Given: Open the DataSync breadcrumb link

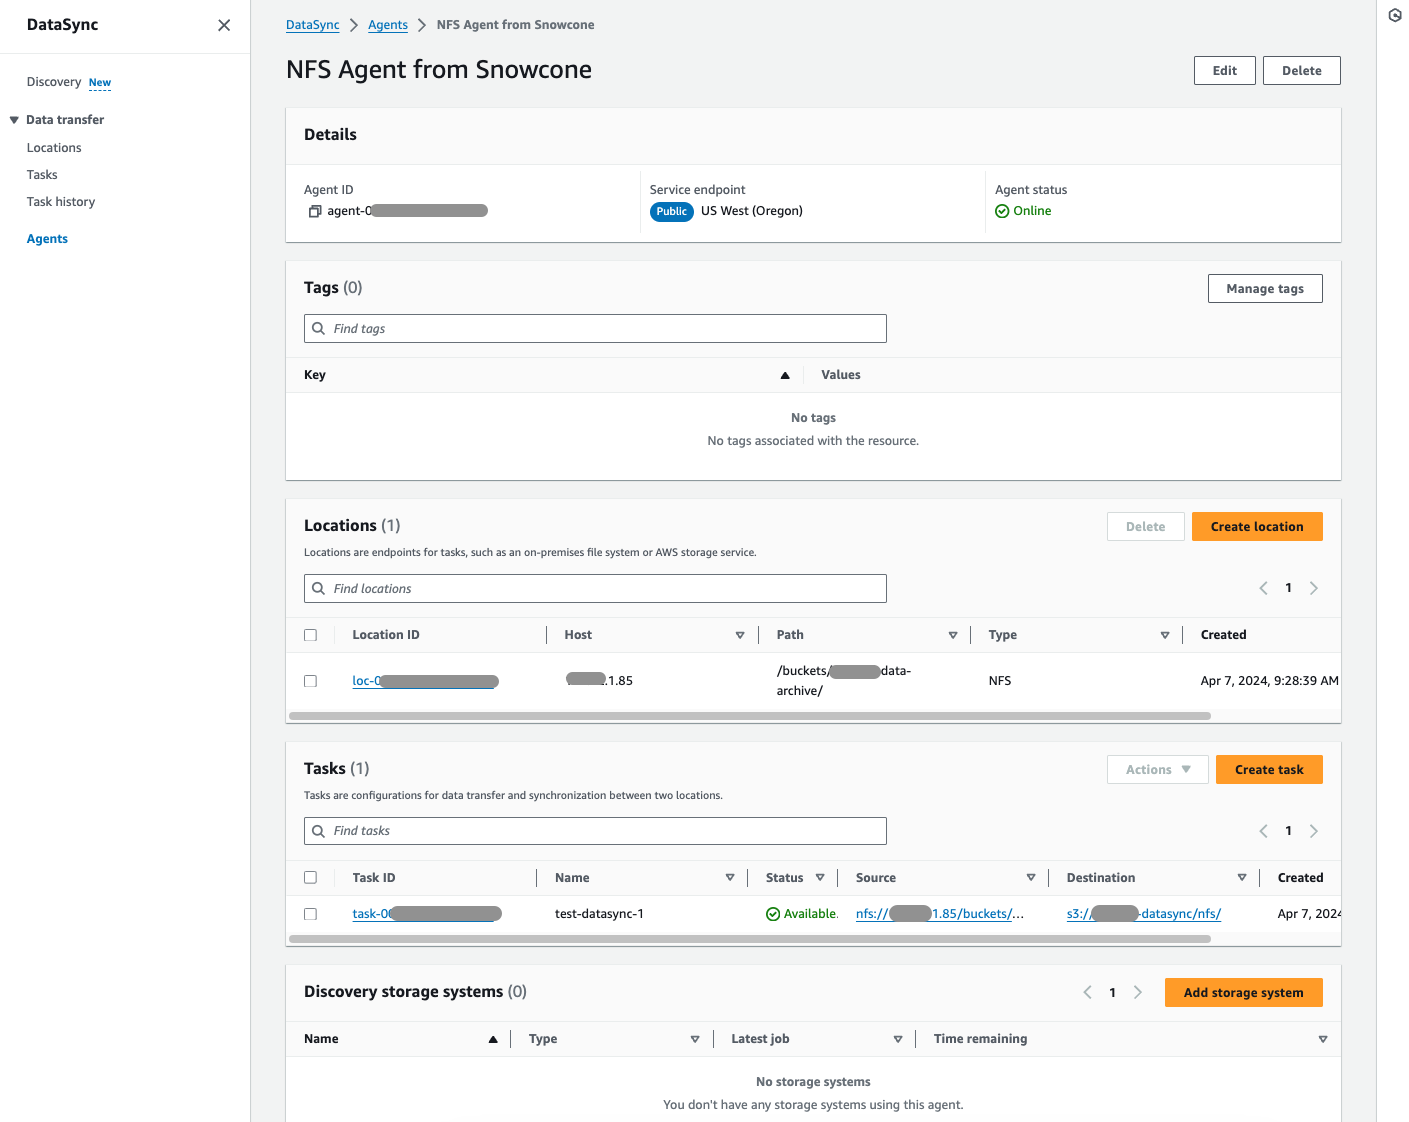Looking at the screenshot, I should click(x=313, y=25).
